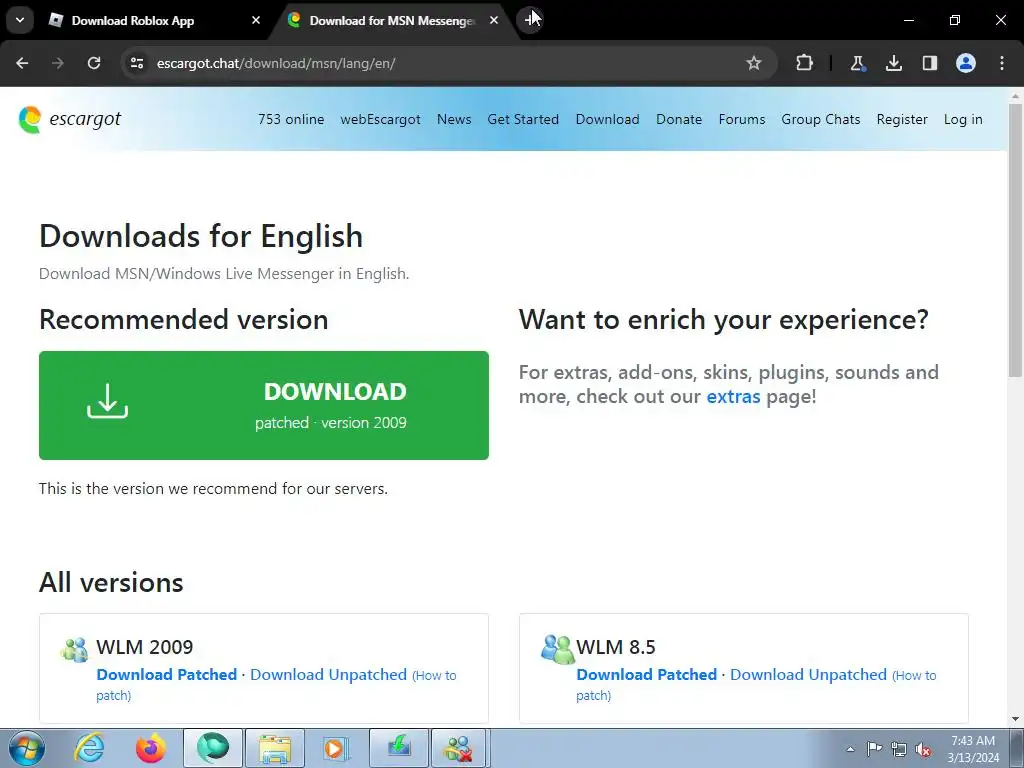Open the Get Started page
The width and height of the screenshot is (1024, 768).
(x=523, y=120)
